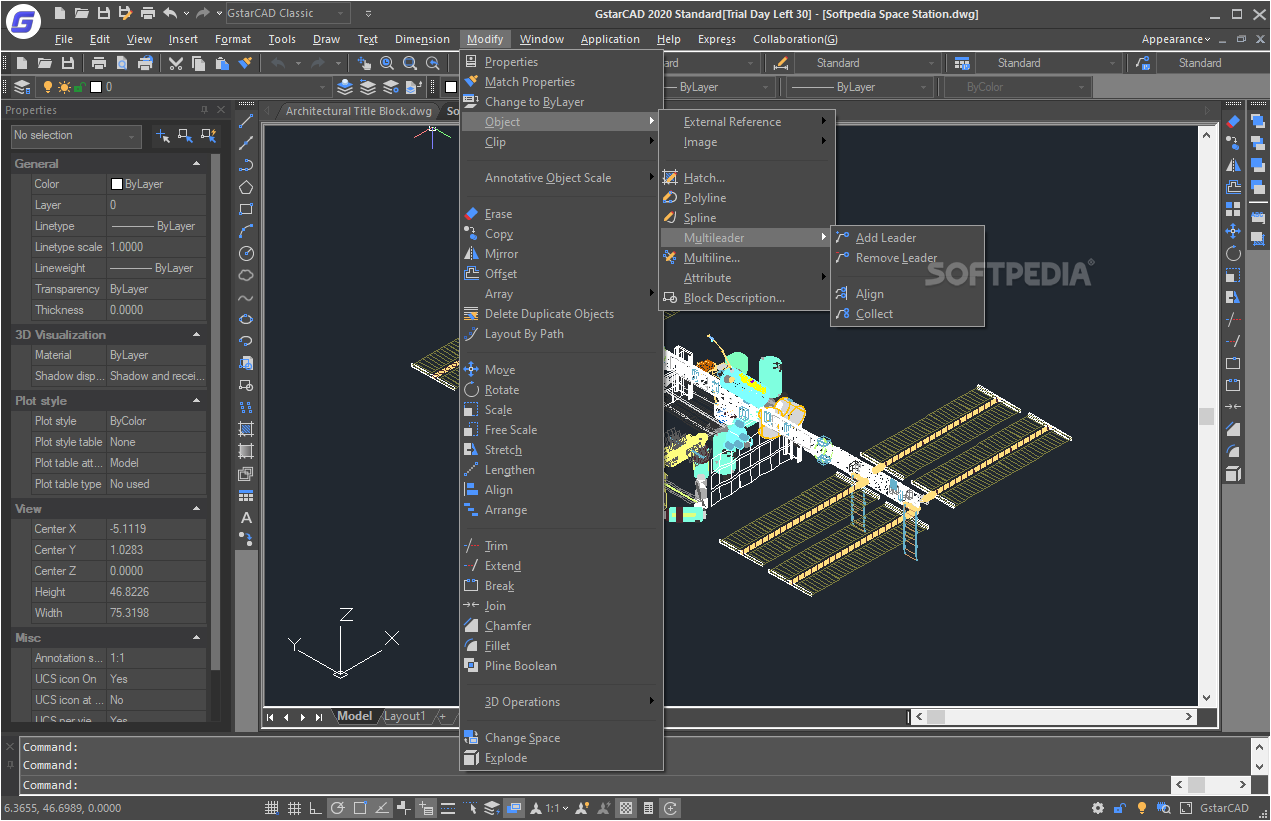Open the Layer Properties Manager icon
The image size is (1271, 821).
(x=22, y=87)
